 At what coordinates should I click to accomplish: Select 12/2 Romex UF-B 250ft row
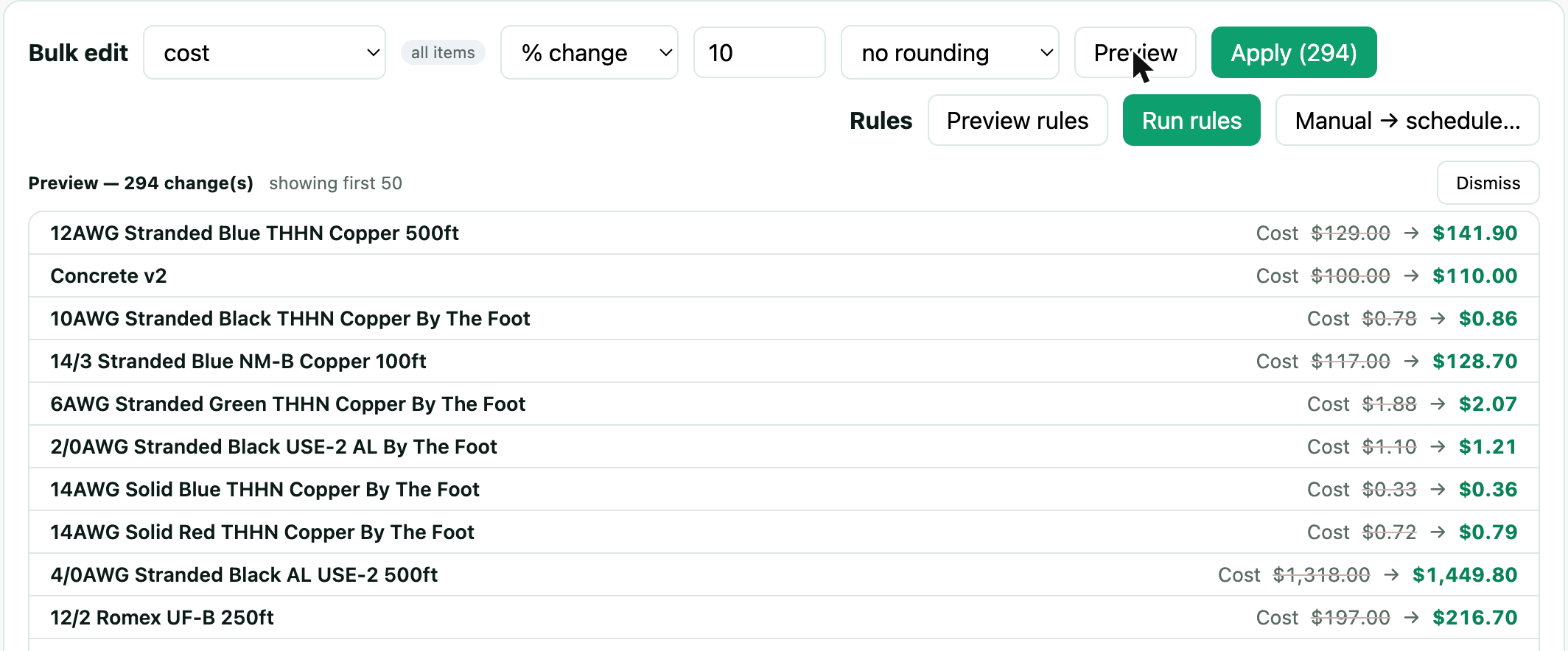(x=784, y=617)
